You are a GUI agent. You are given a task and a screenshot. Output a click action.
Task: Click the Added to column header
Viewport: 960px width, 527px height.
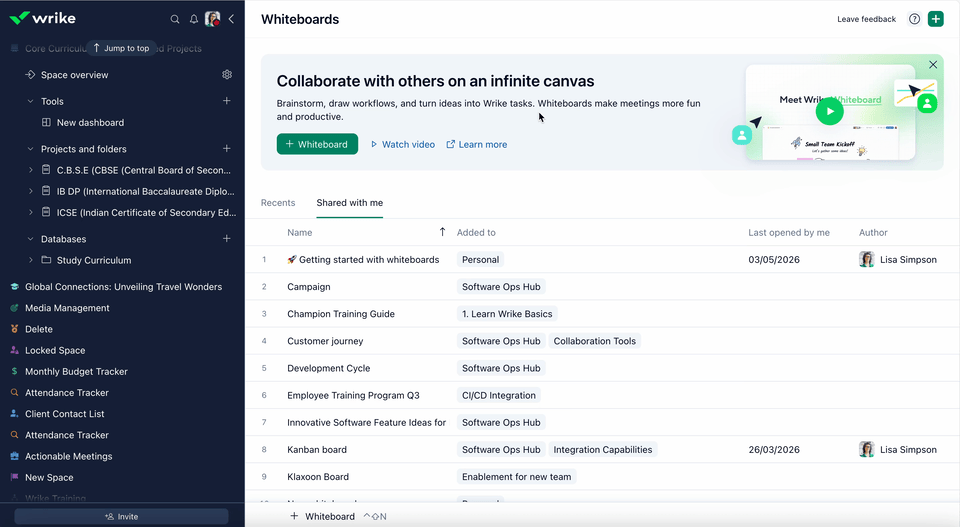[476, 233]
